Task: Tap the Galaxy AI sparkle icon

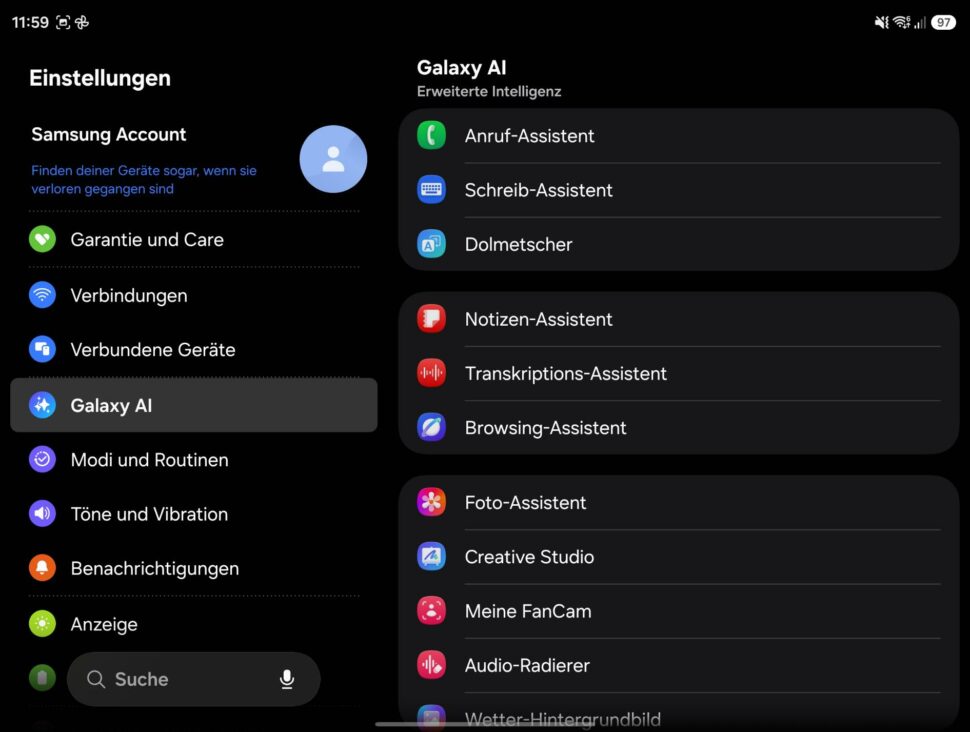Action: tap(43, 405)
